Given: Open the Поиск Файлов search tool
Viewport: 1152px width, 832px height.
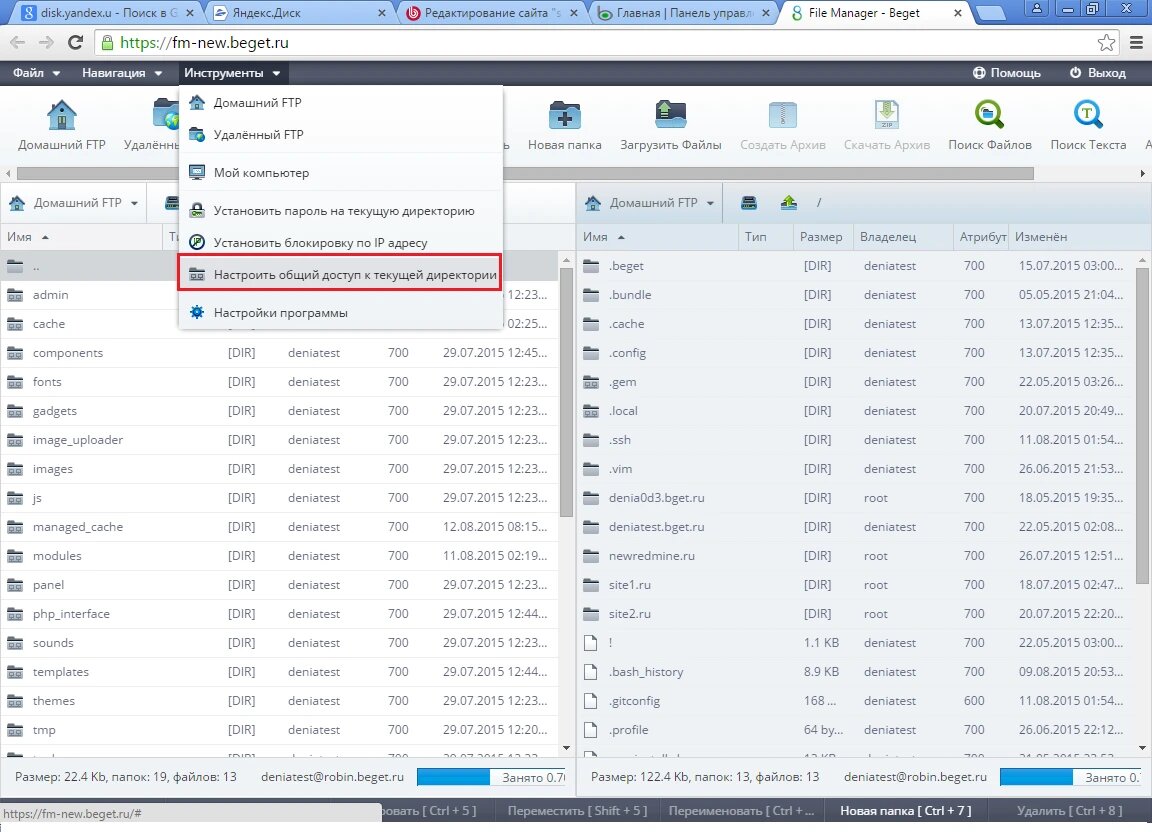Looking at the screenshot, I should coord(989,126).
